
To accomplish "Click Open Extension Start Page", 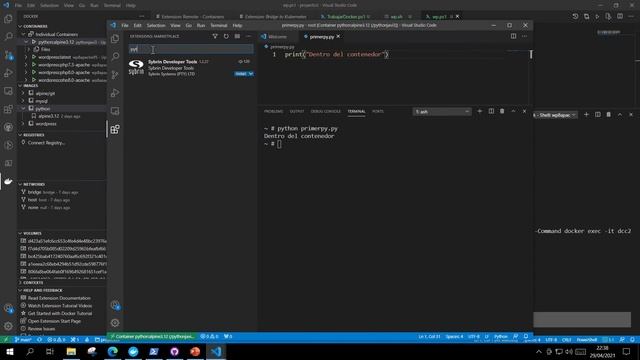I will [x=54, y=321].
